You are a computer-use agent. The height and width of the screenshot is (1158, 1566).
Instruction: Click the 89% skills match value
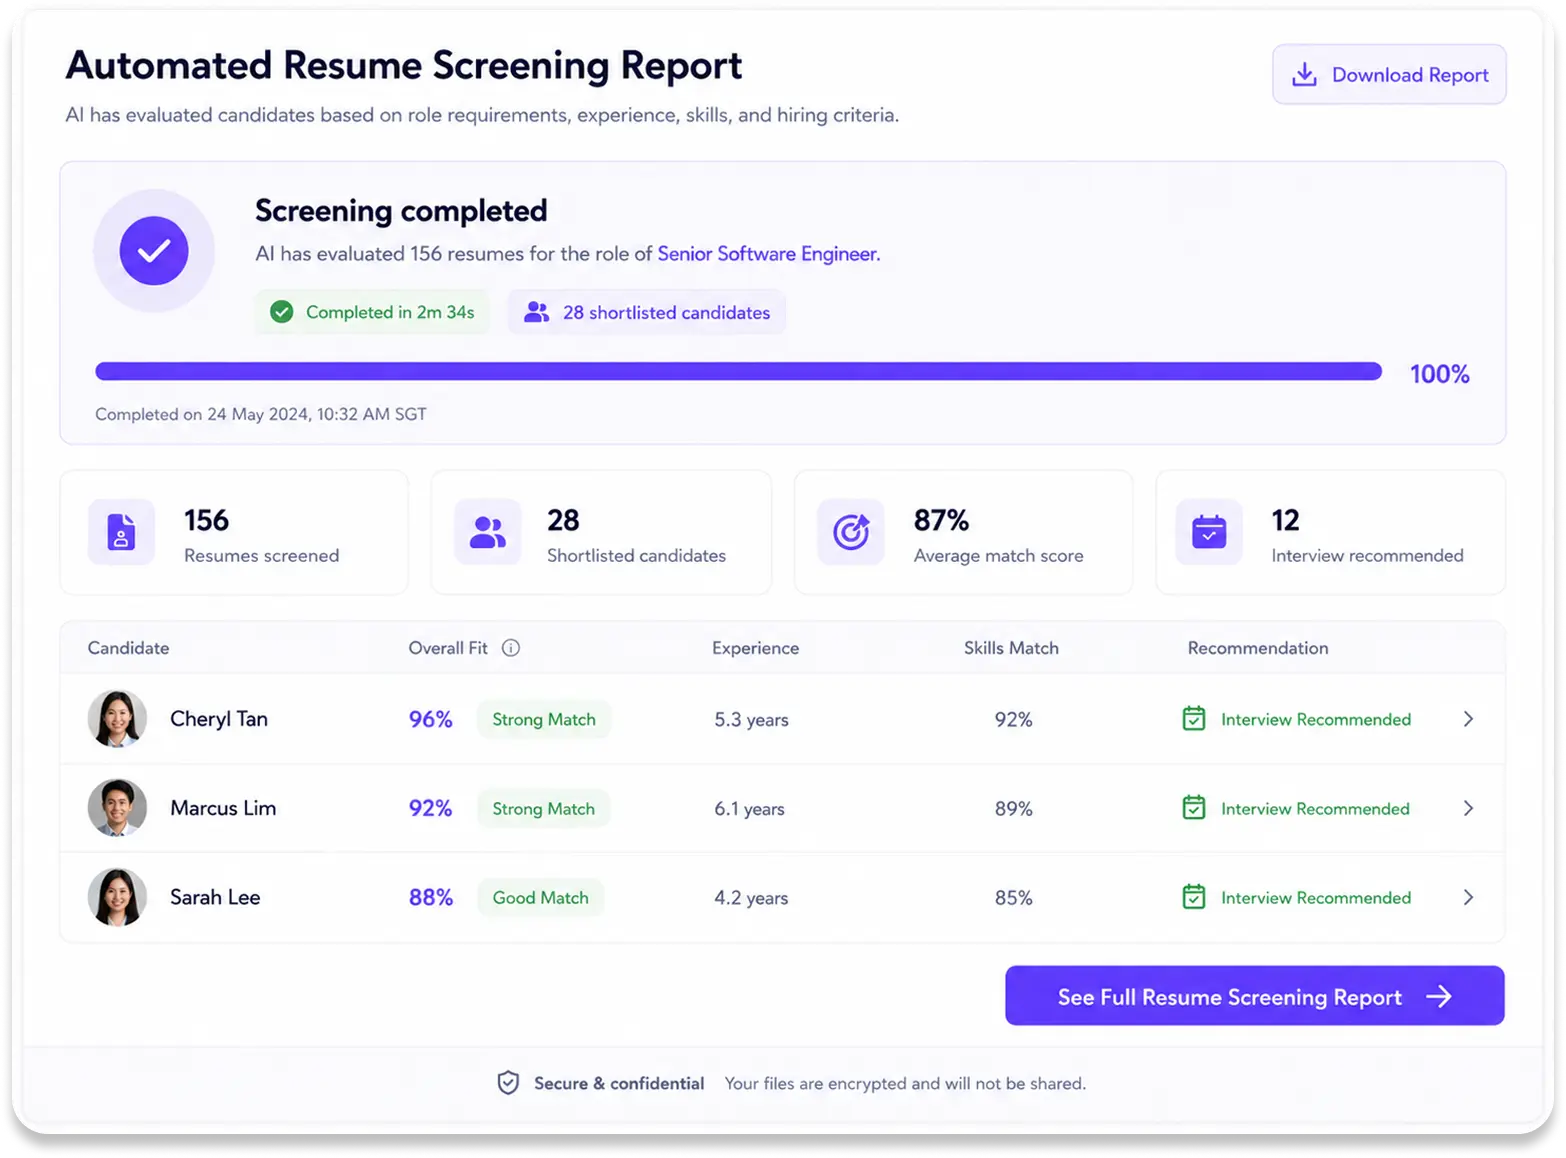(1013, 809)
